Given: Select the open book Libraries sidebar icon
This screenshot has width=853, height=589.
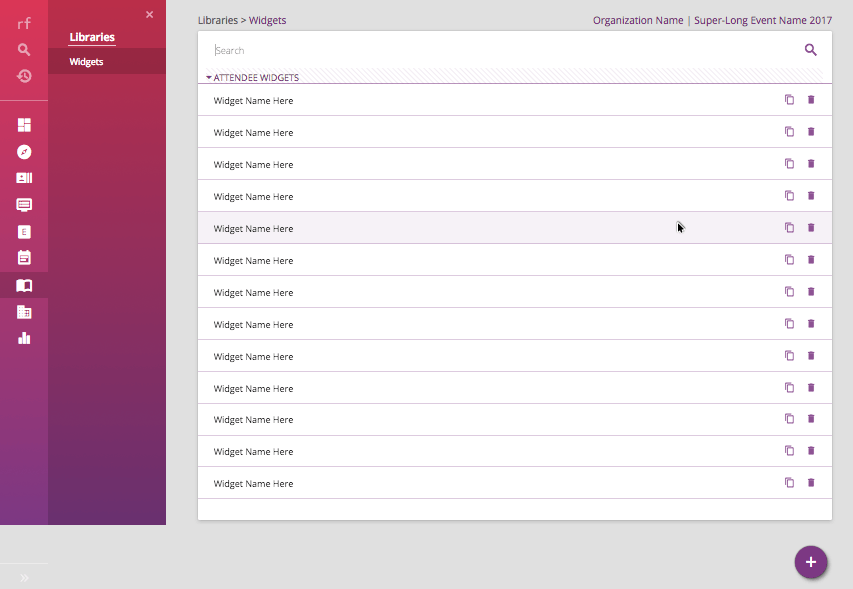Looking at the screenshot, I should pos(24,285).
